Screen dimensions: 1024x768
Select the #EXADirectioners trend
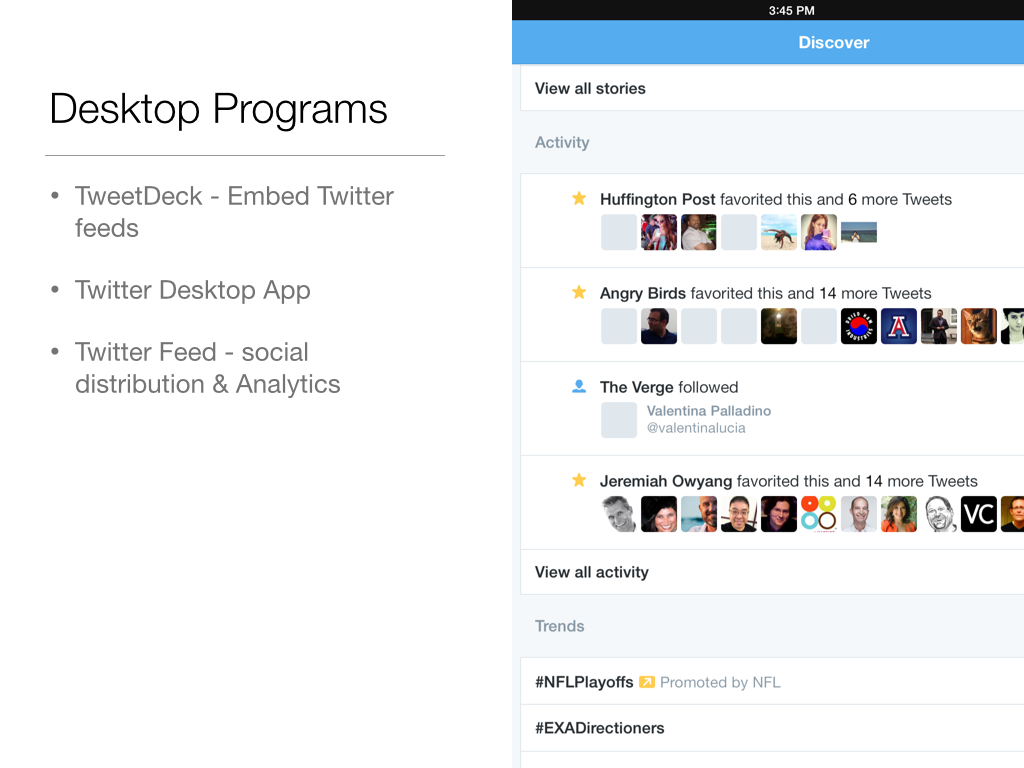click(599, 728)
